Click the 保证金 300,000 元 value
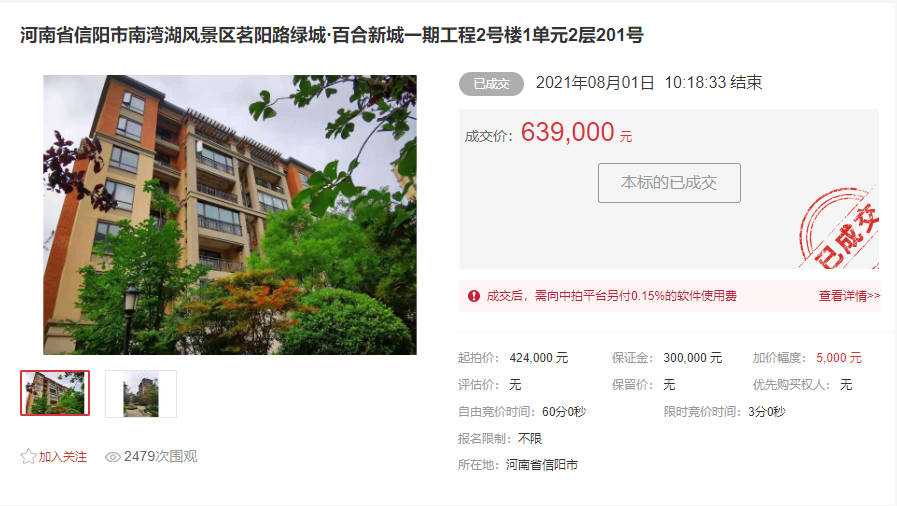 click(692, 358)
